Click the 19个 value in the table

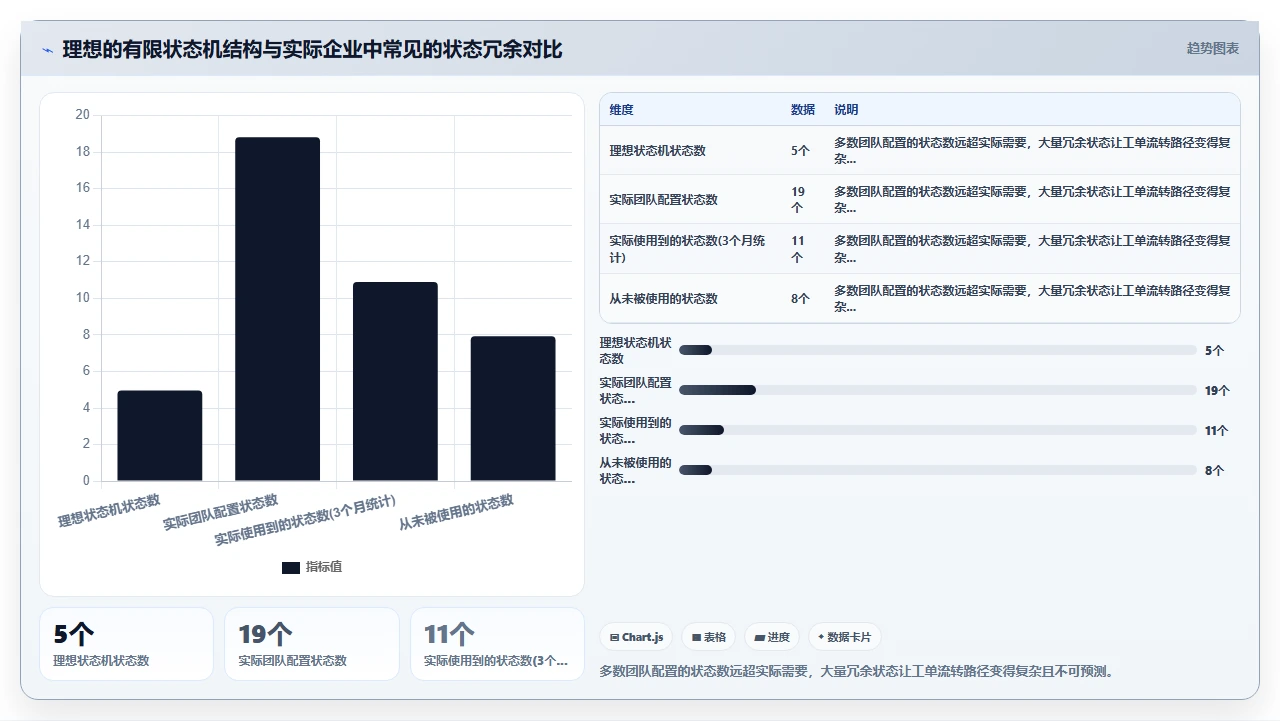click(x=798, y=200)
